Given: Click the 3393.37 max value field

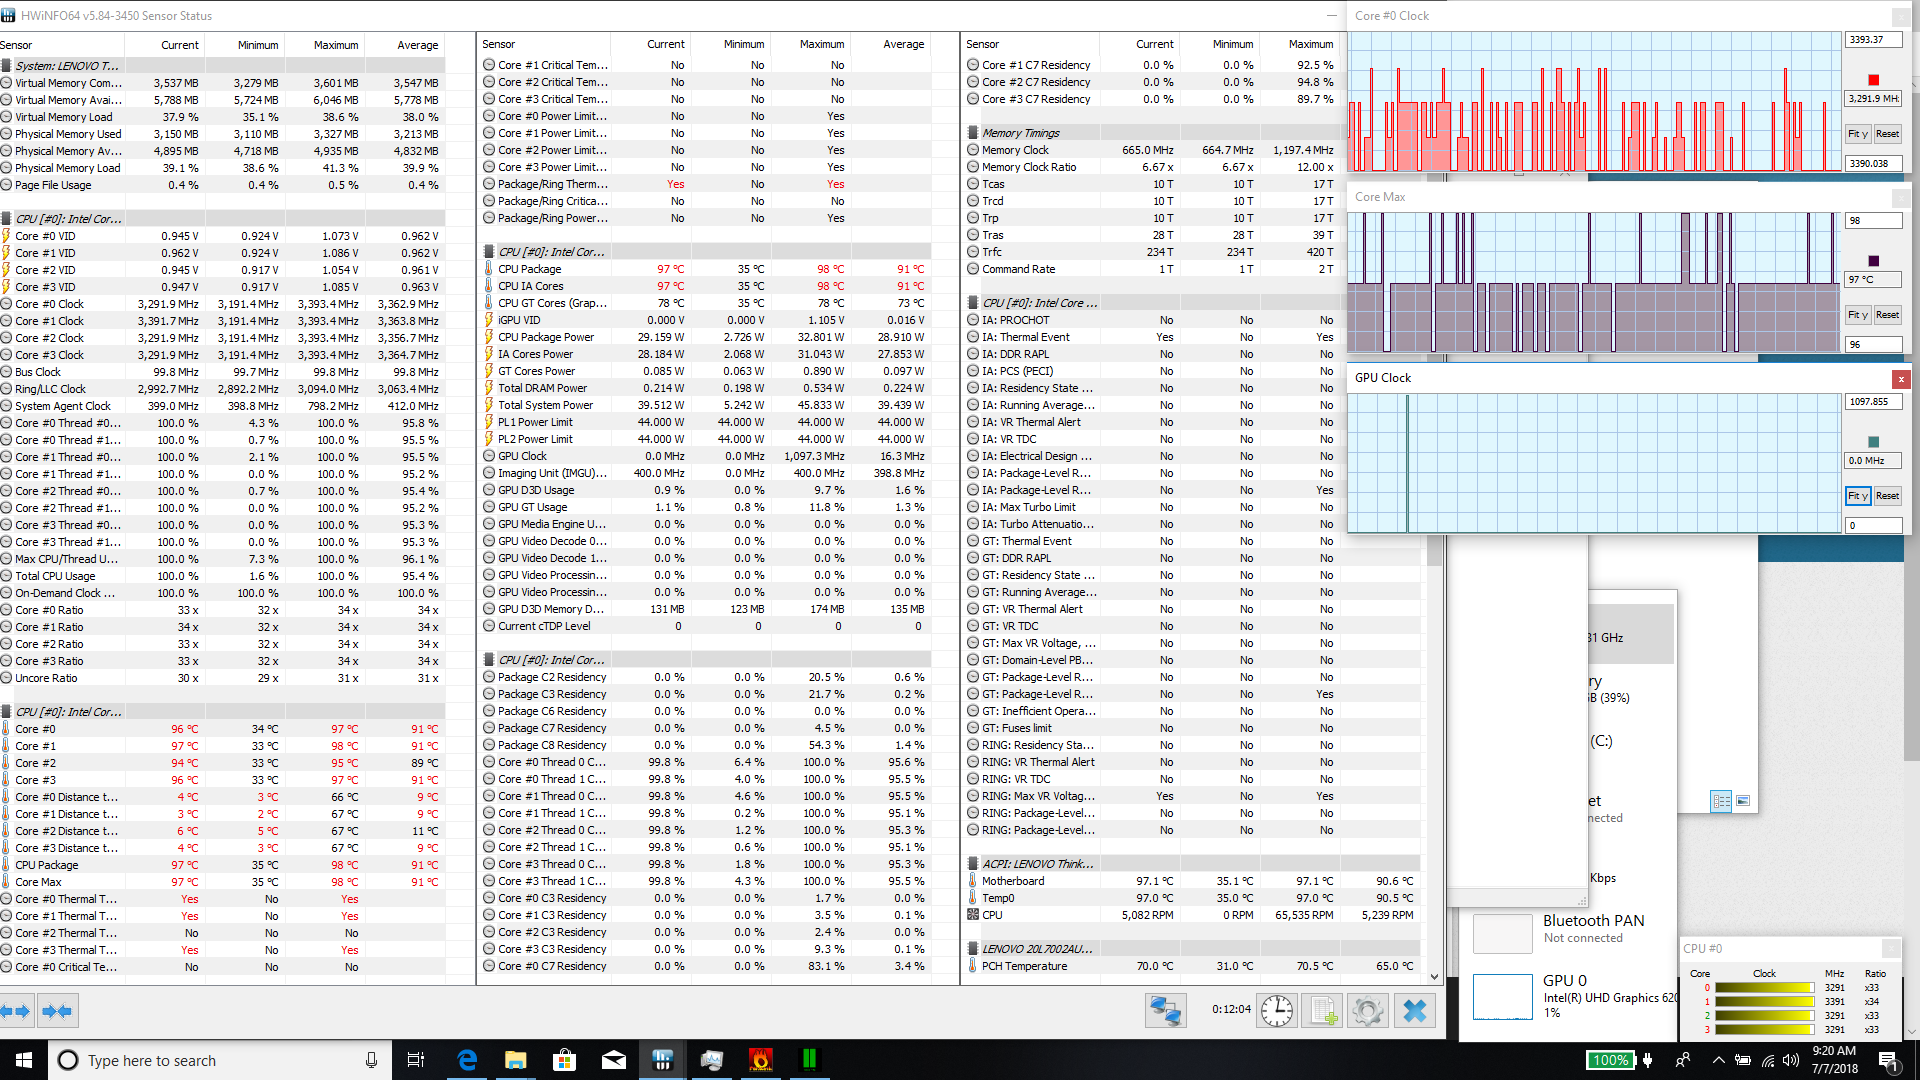Looking at the screenshot, I should click(1872, 40).
